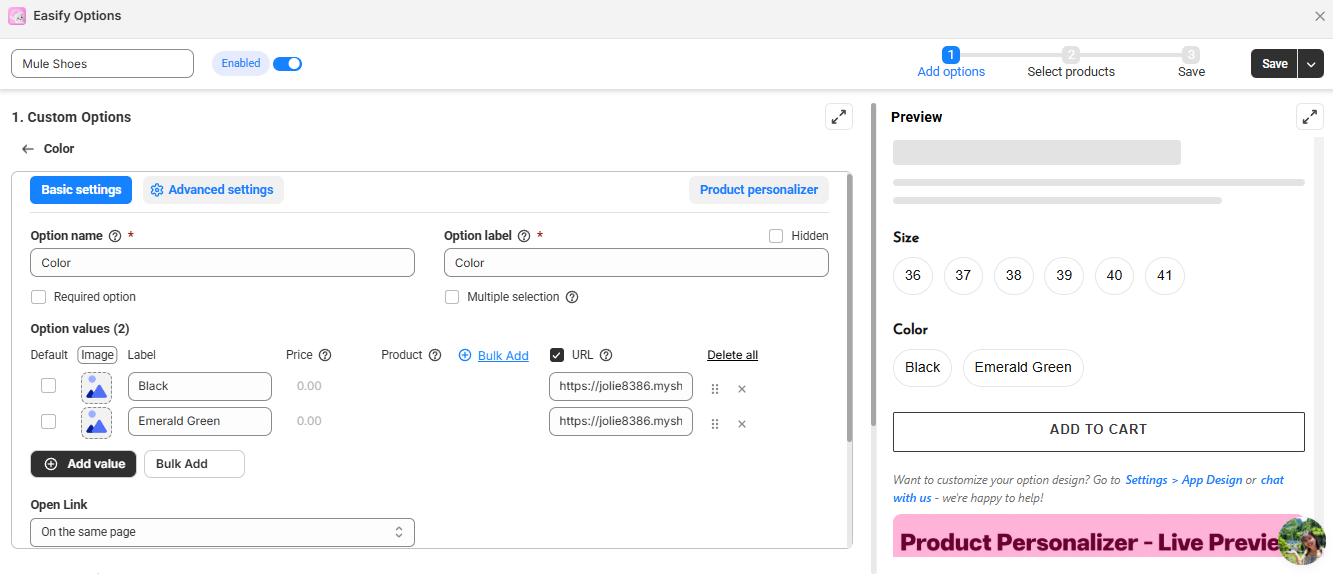
Task: Open the Open Link dropdown
Action: pyautogui.click(x=222, y=532)
